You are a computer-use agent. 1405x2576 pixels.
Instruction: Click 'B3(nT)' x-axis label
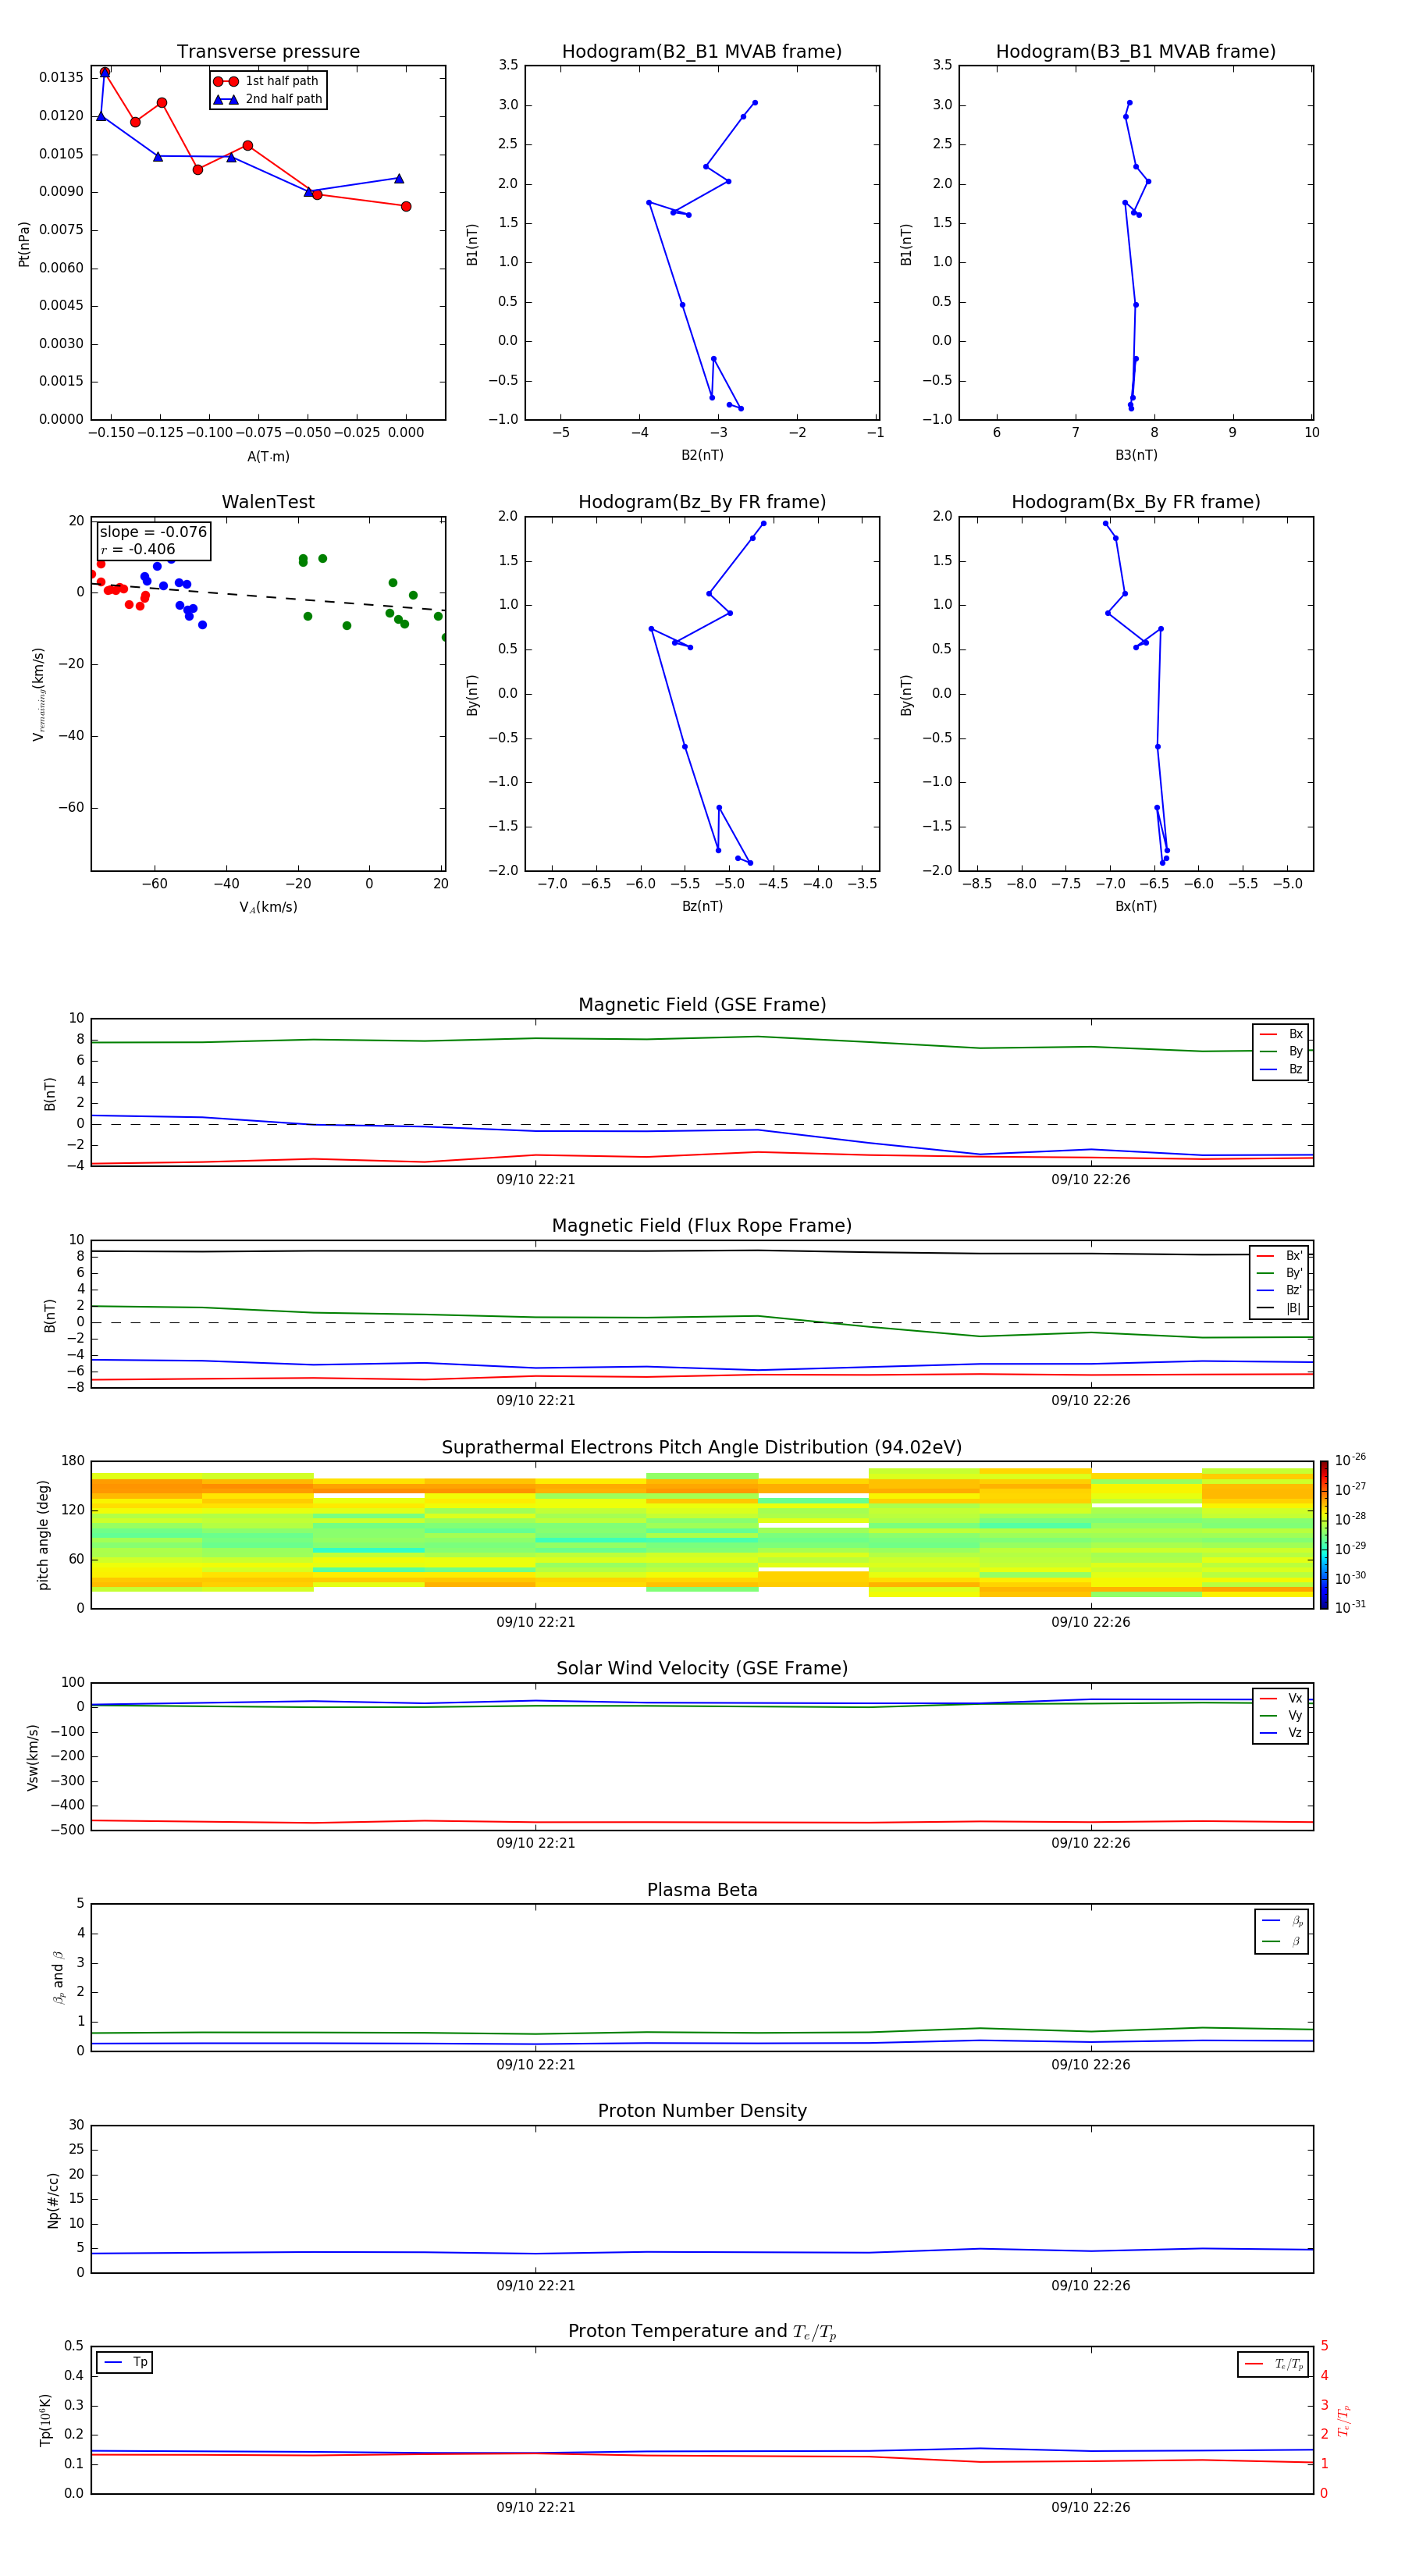click(1136, 455)
